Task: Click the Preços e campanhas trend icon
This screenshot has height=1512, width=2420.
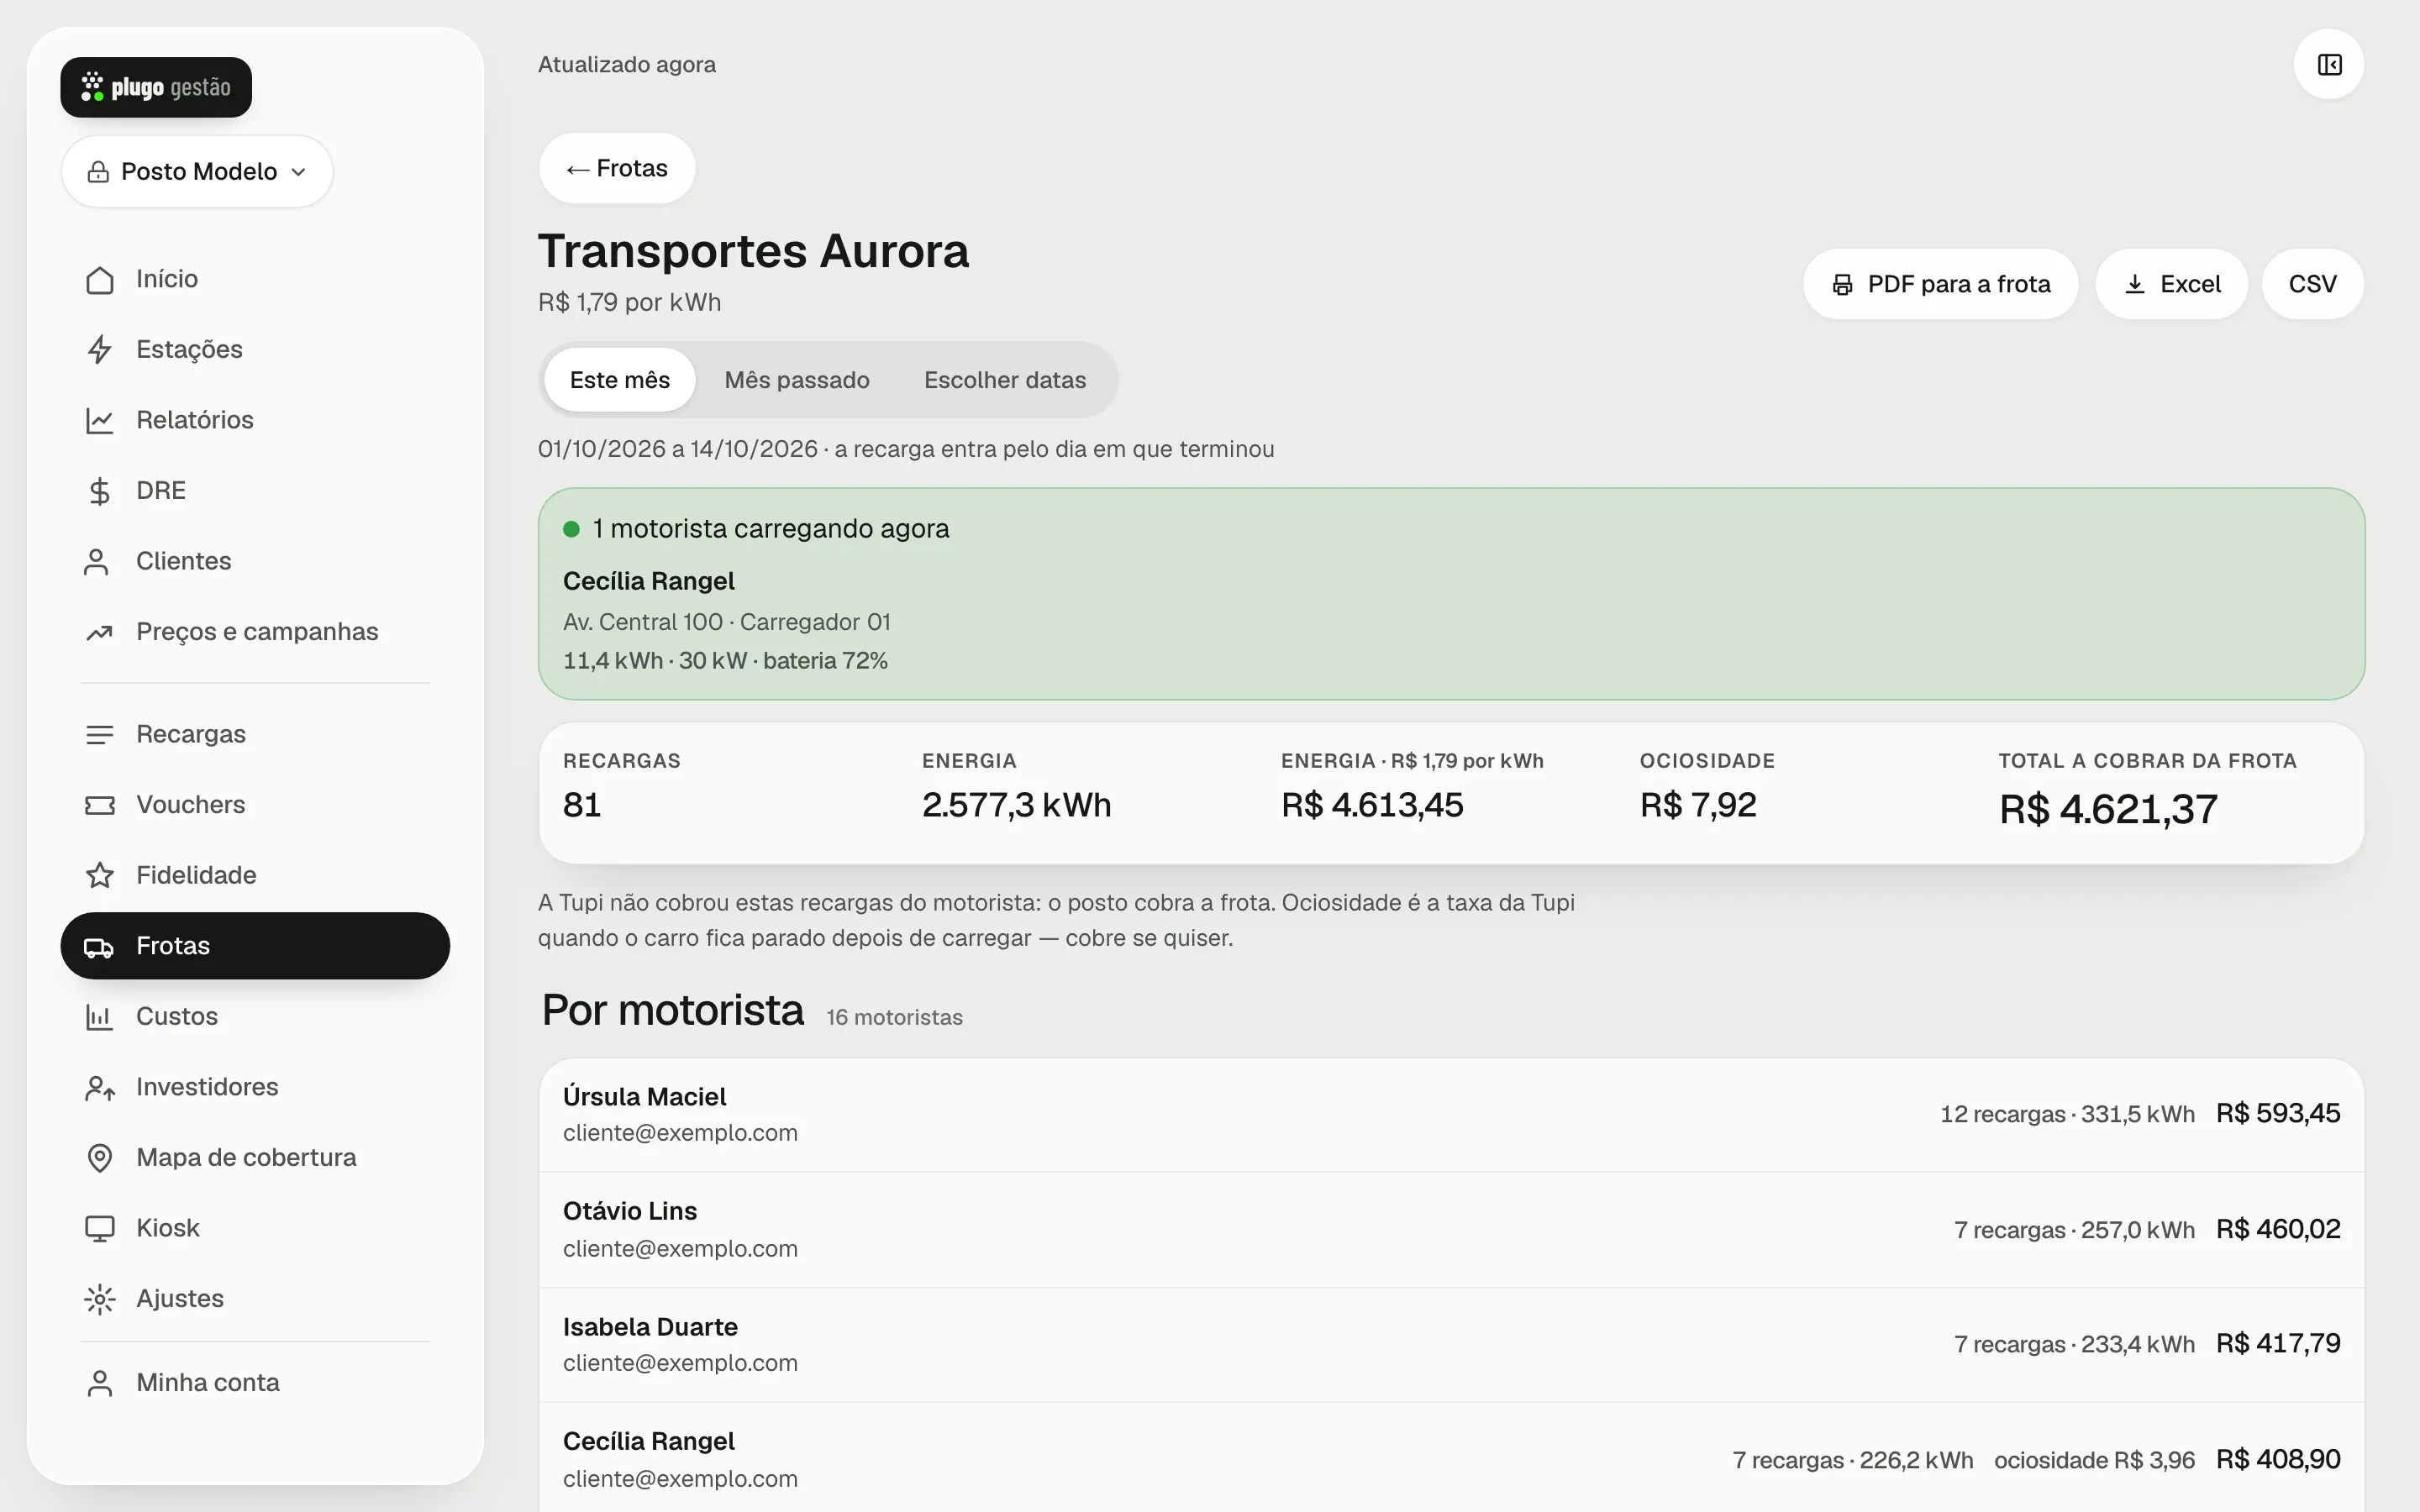Action: pyautogui.click(x=99, y=632)
